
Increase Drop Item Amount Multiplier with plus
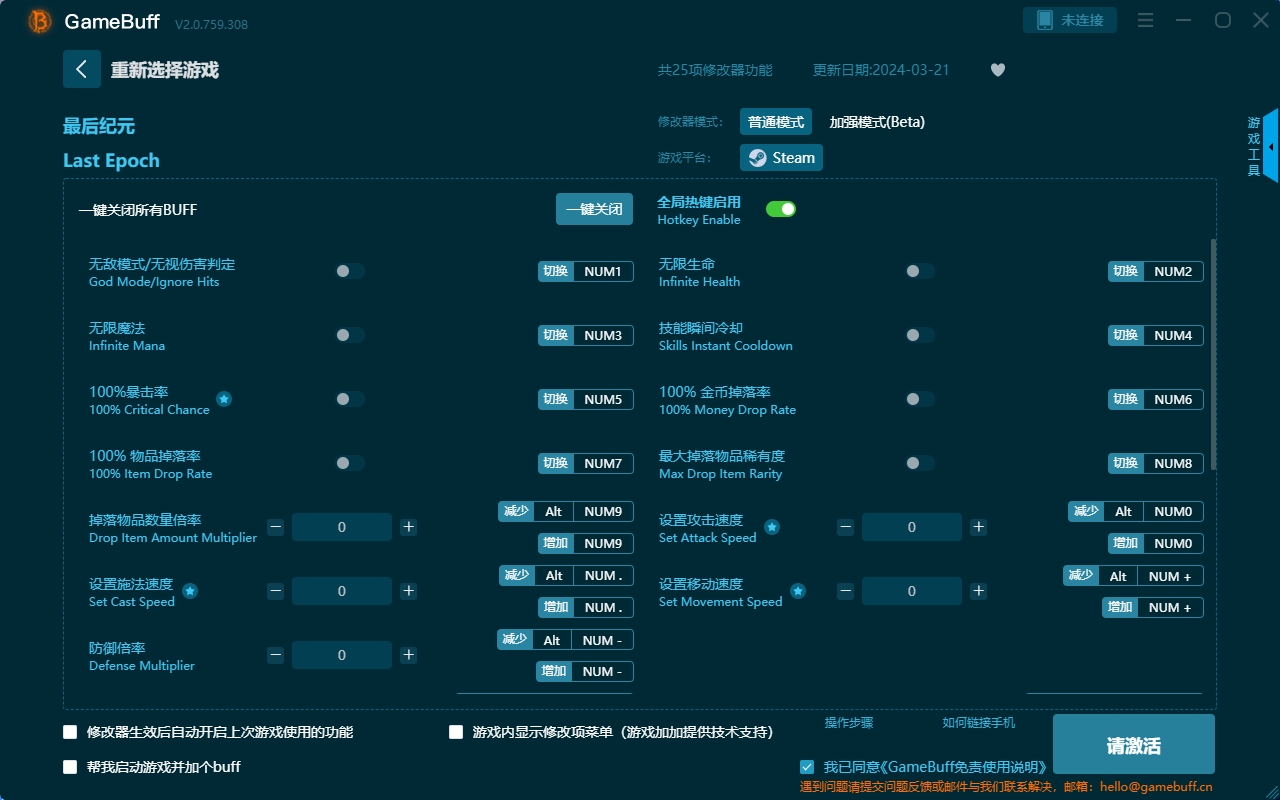point(408,527)
